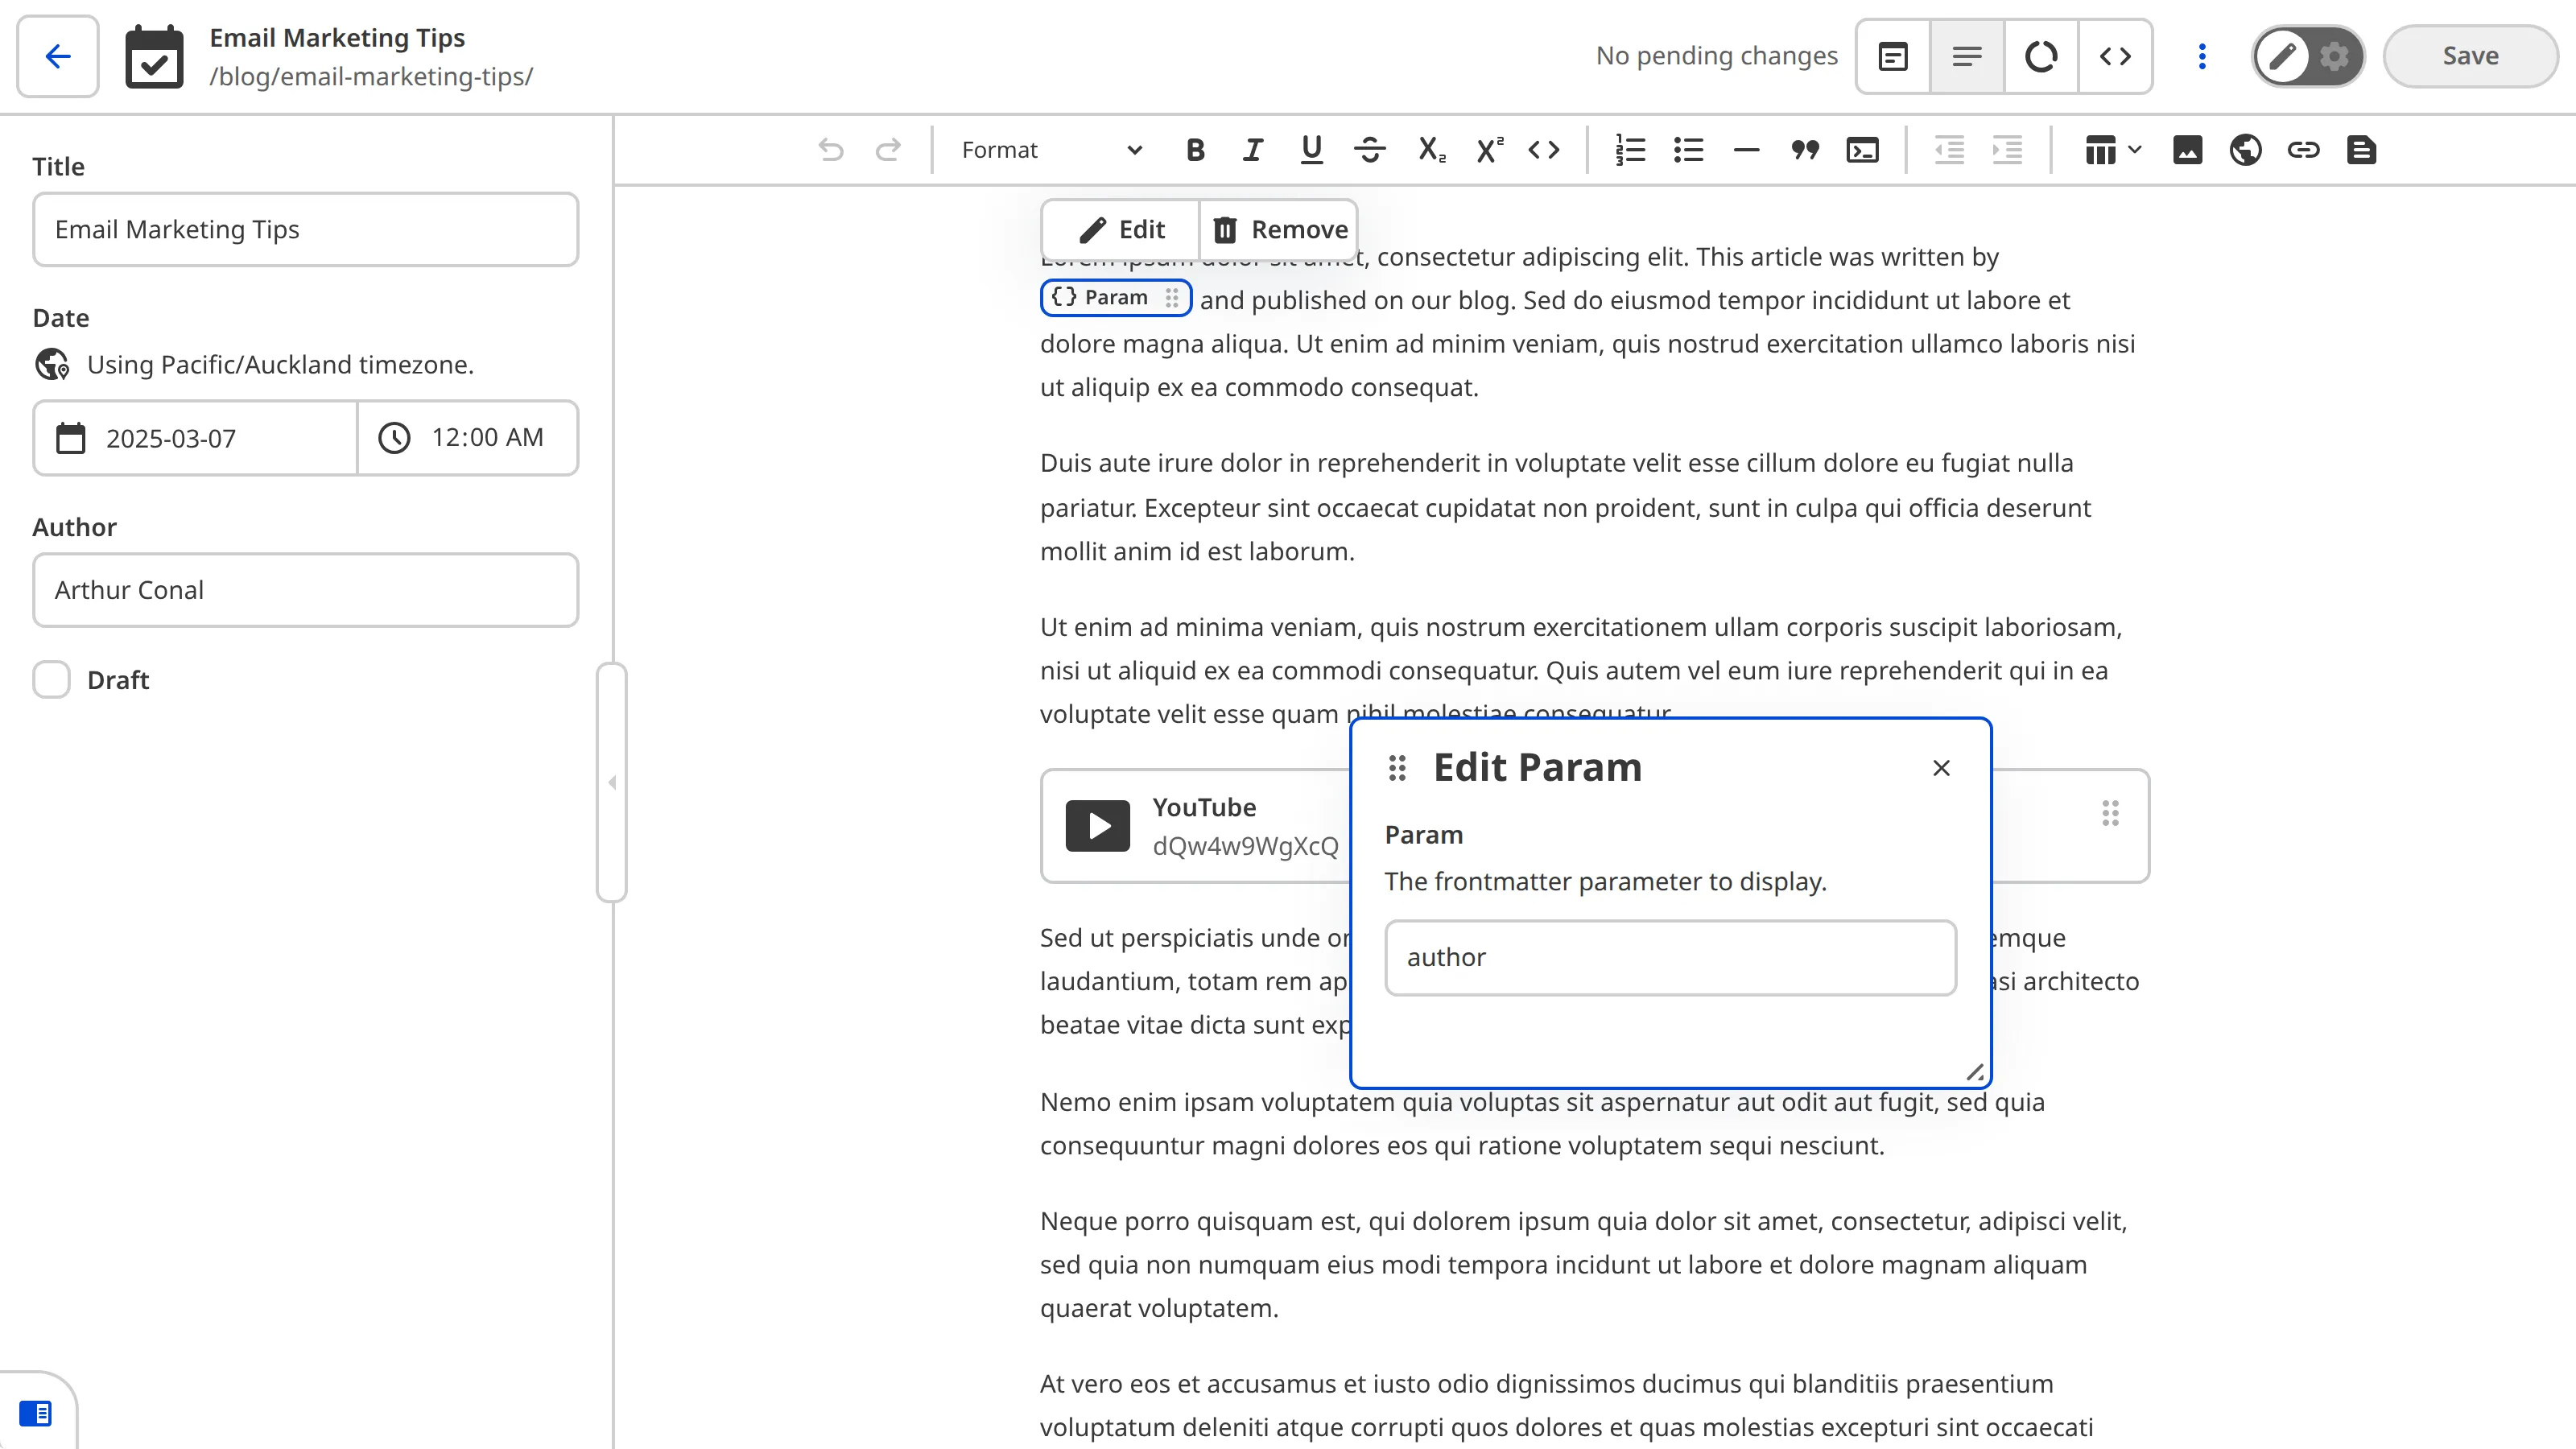Toggle the bulleted list formatting

coord(1687,150)
